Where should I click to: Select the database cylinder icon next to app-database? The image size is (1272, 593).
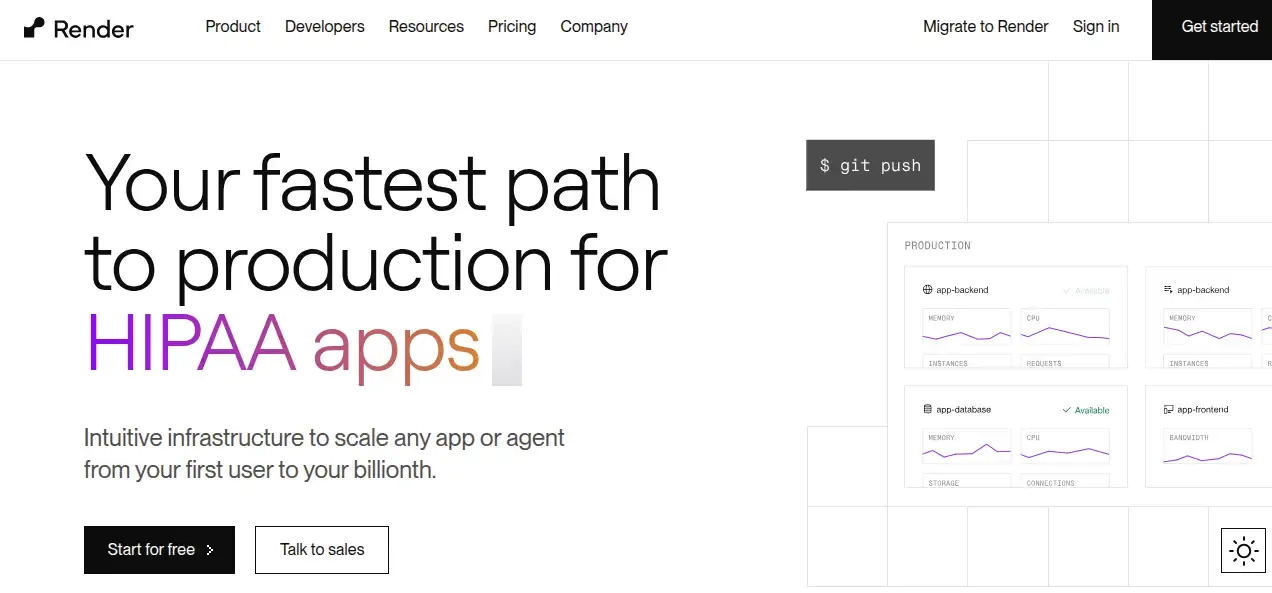pos(928,410)
